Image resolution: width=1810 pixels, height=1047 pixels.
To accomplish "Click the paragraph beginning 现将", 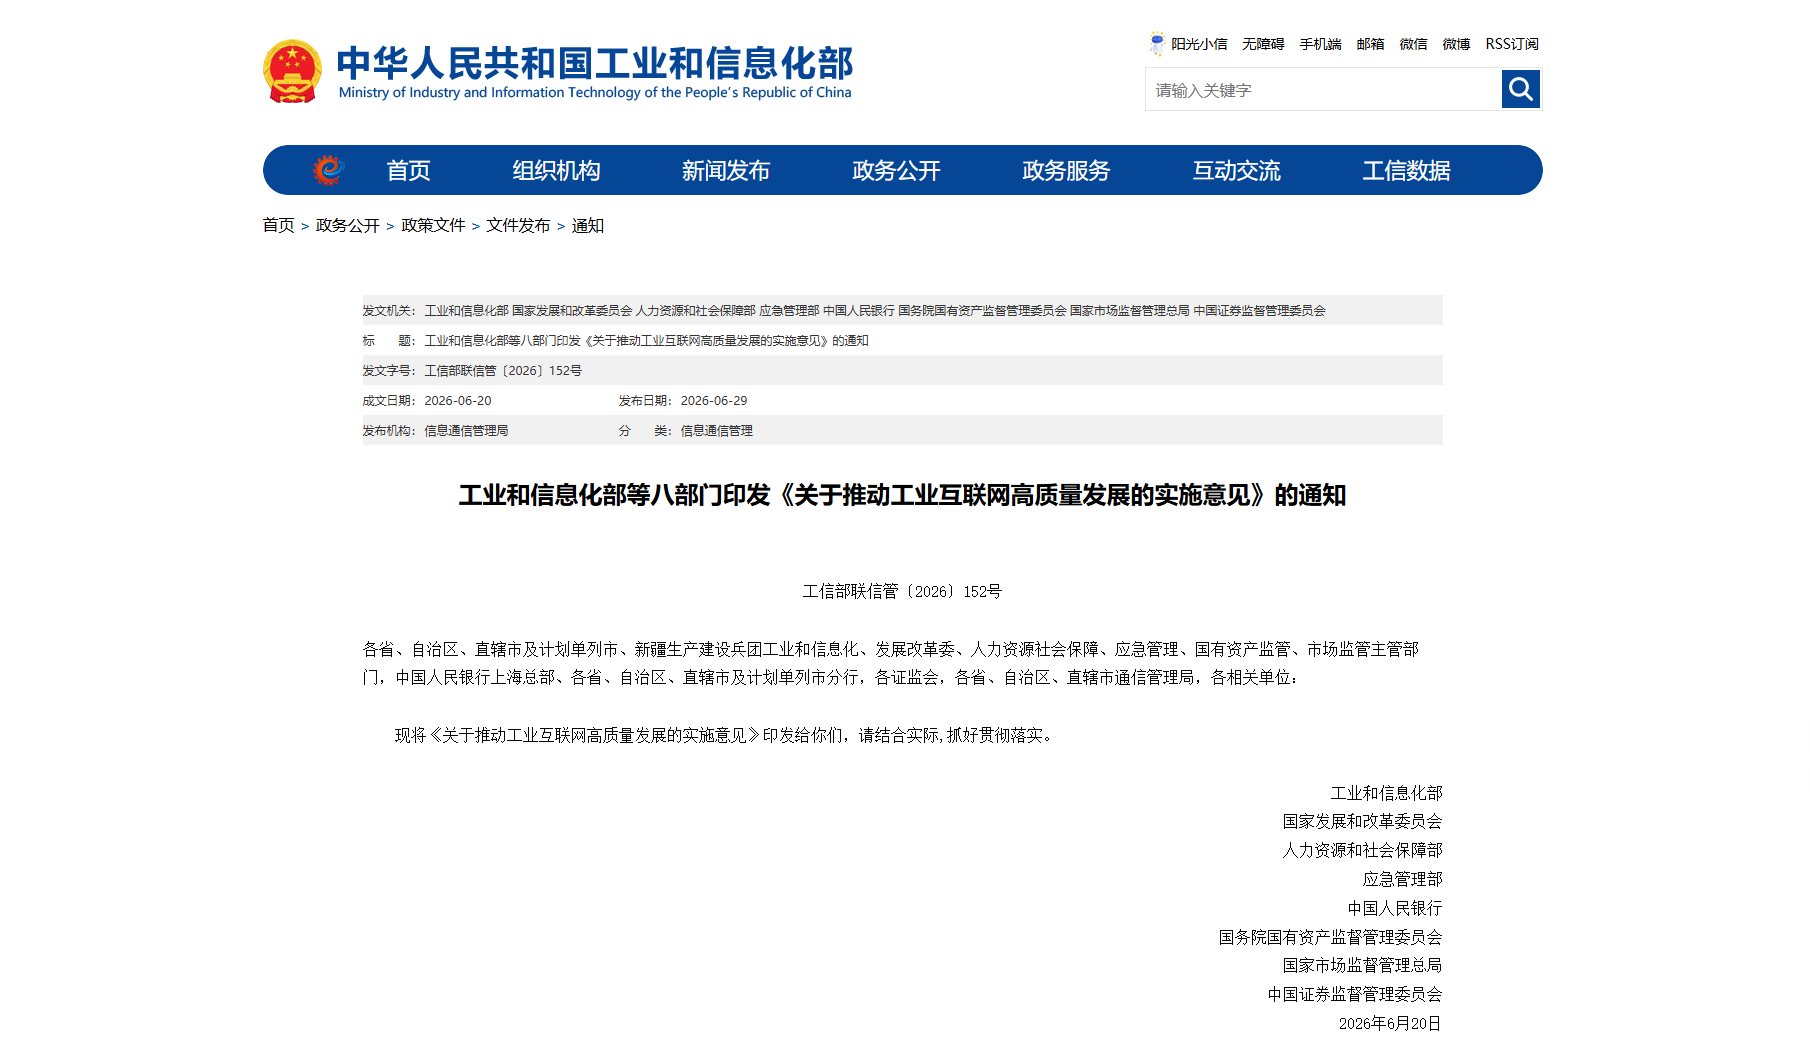I will 726,736.
